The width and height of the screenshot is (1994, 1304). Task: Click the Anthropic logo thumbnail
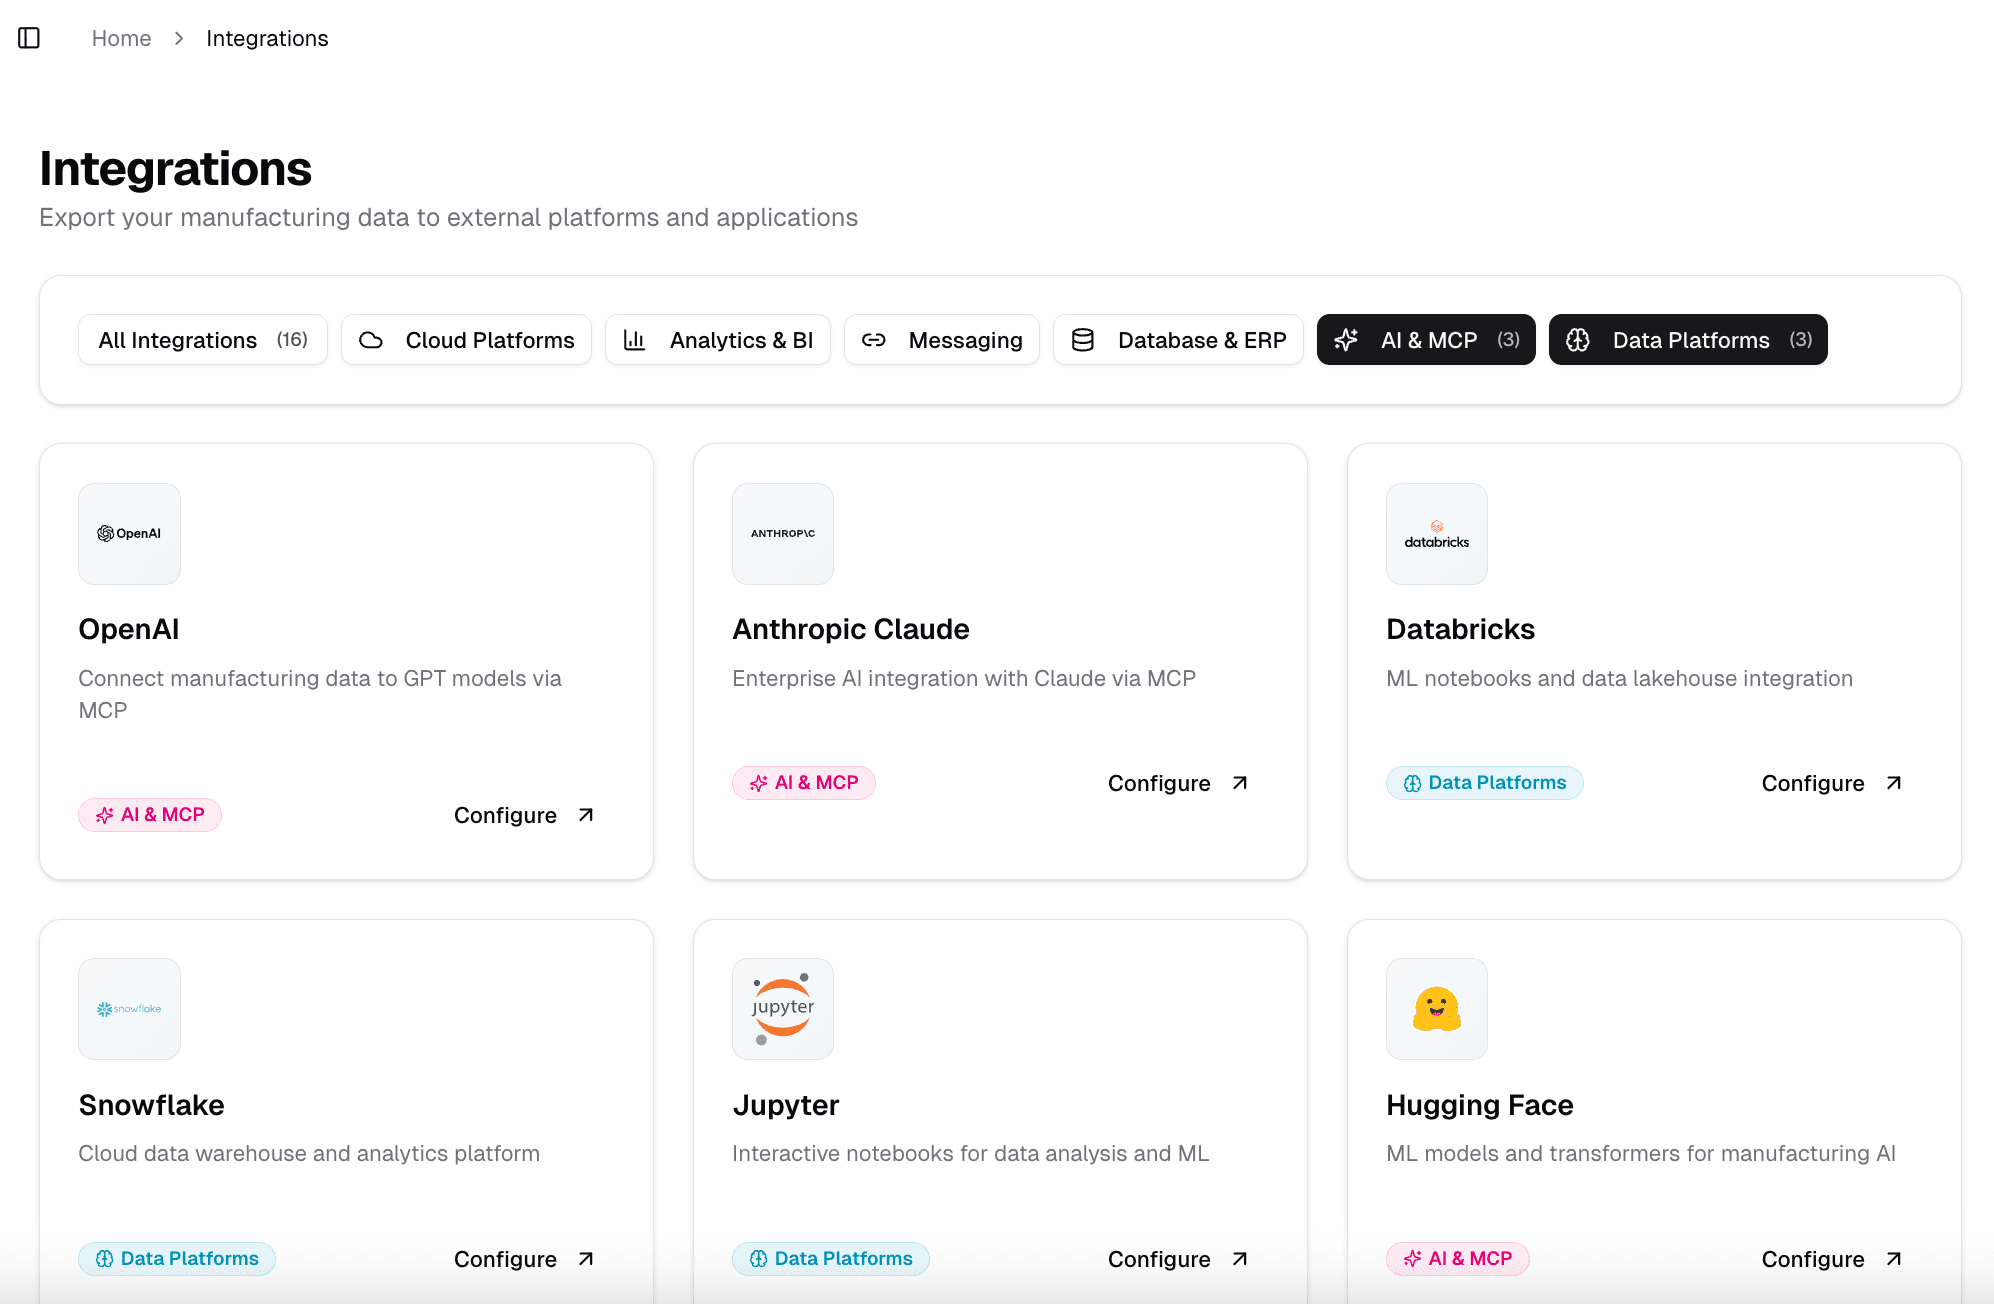783,534
